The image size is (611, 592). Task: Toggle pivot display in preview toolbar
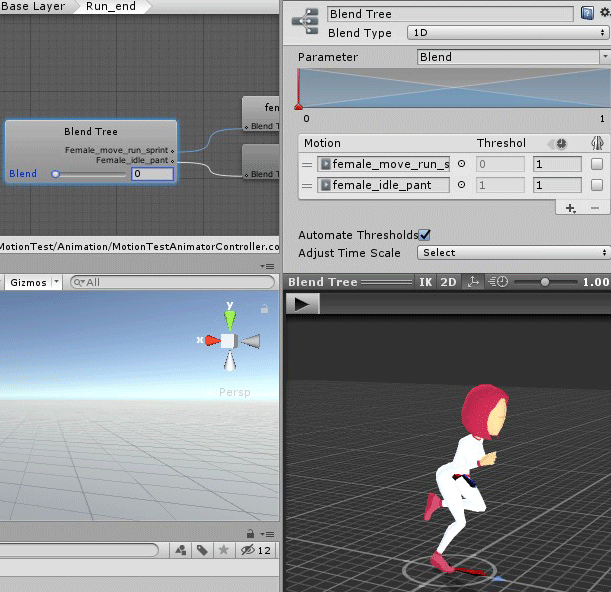coord(475,282)
